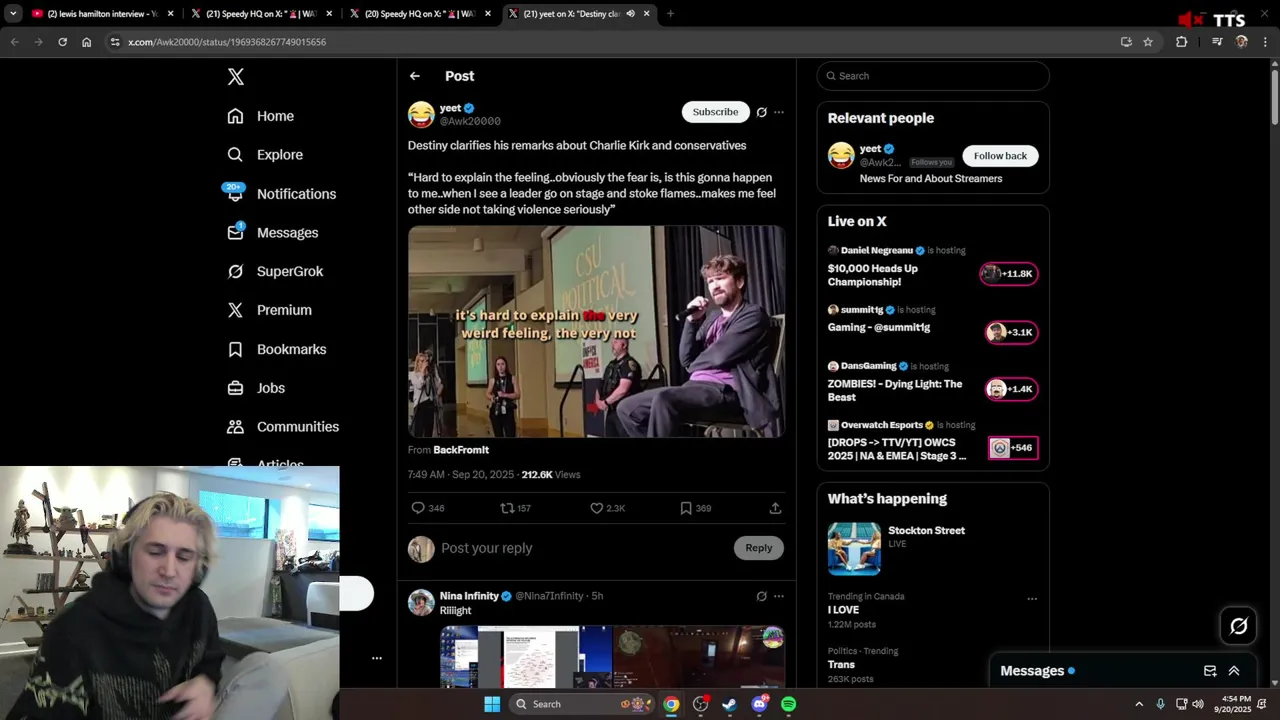Image resolution: width=1280 pixels, height=720 pixels.
Task: Open Nina Infinity's profile name
Action: (x=469, y=596)
